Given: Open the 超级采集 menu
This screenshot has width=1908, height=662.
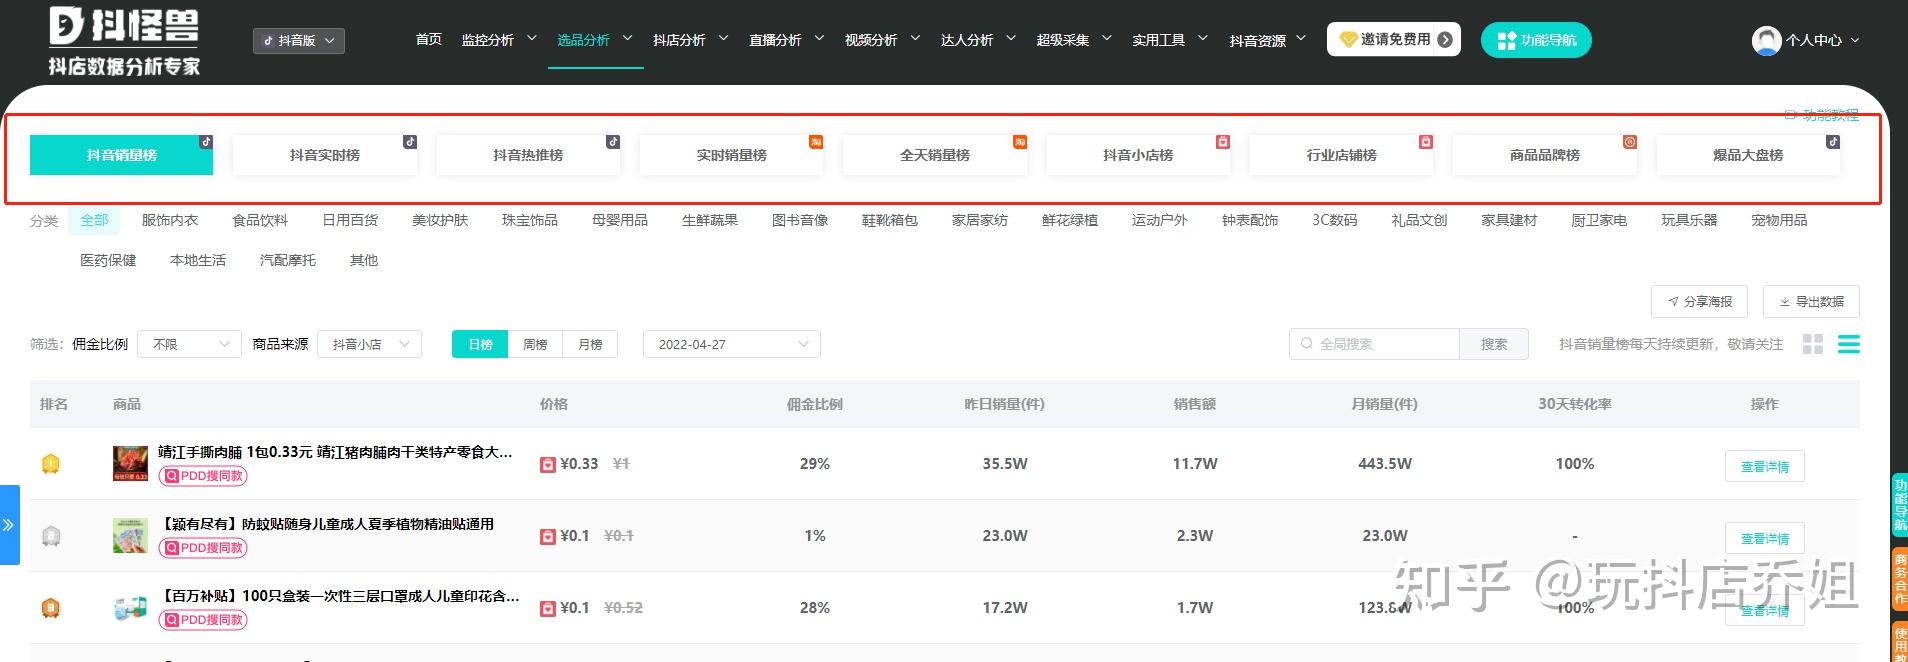Looking at the screenshot, I should [x=1074, y=40].
